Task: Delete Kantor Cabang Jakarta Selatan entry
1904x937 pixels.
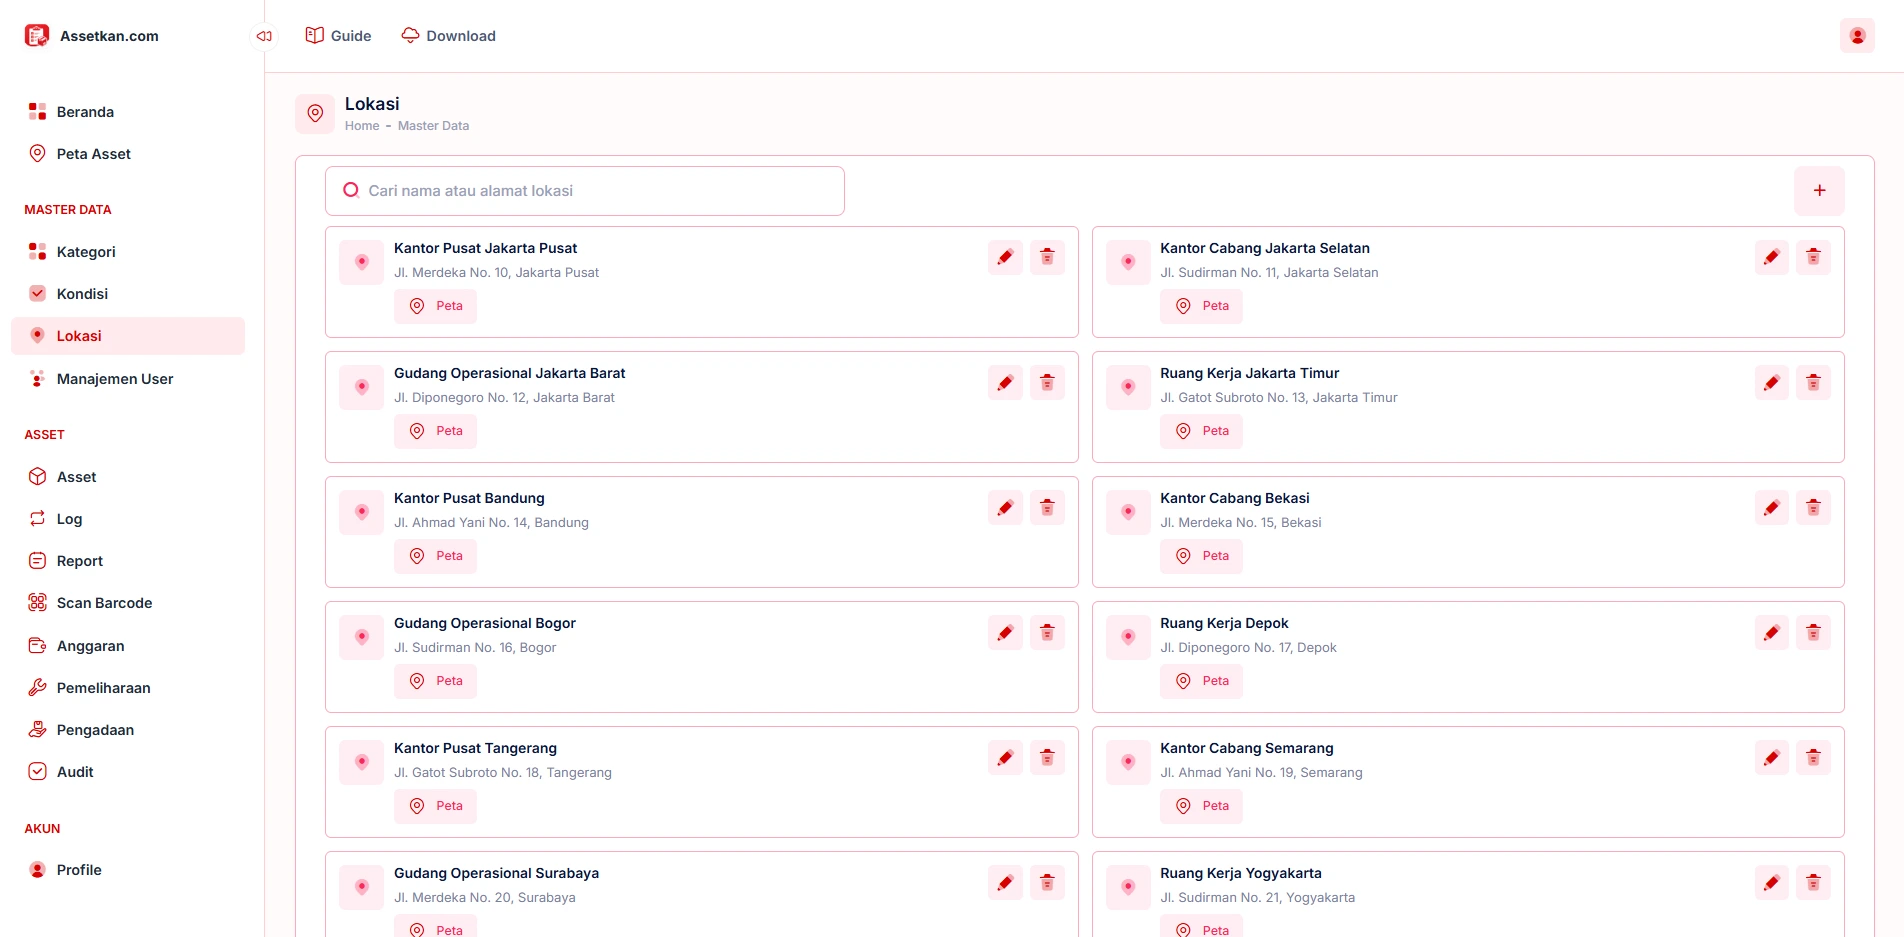Action: (1813, 258)
